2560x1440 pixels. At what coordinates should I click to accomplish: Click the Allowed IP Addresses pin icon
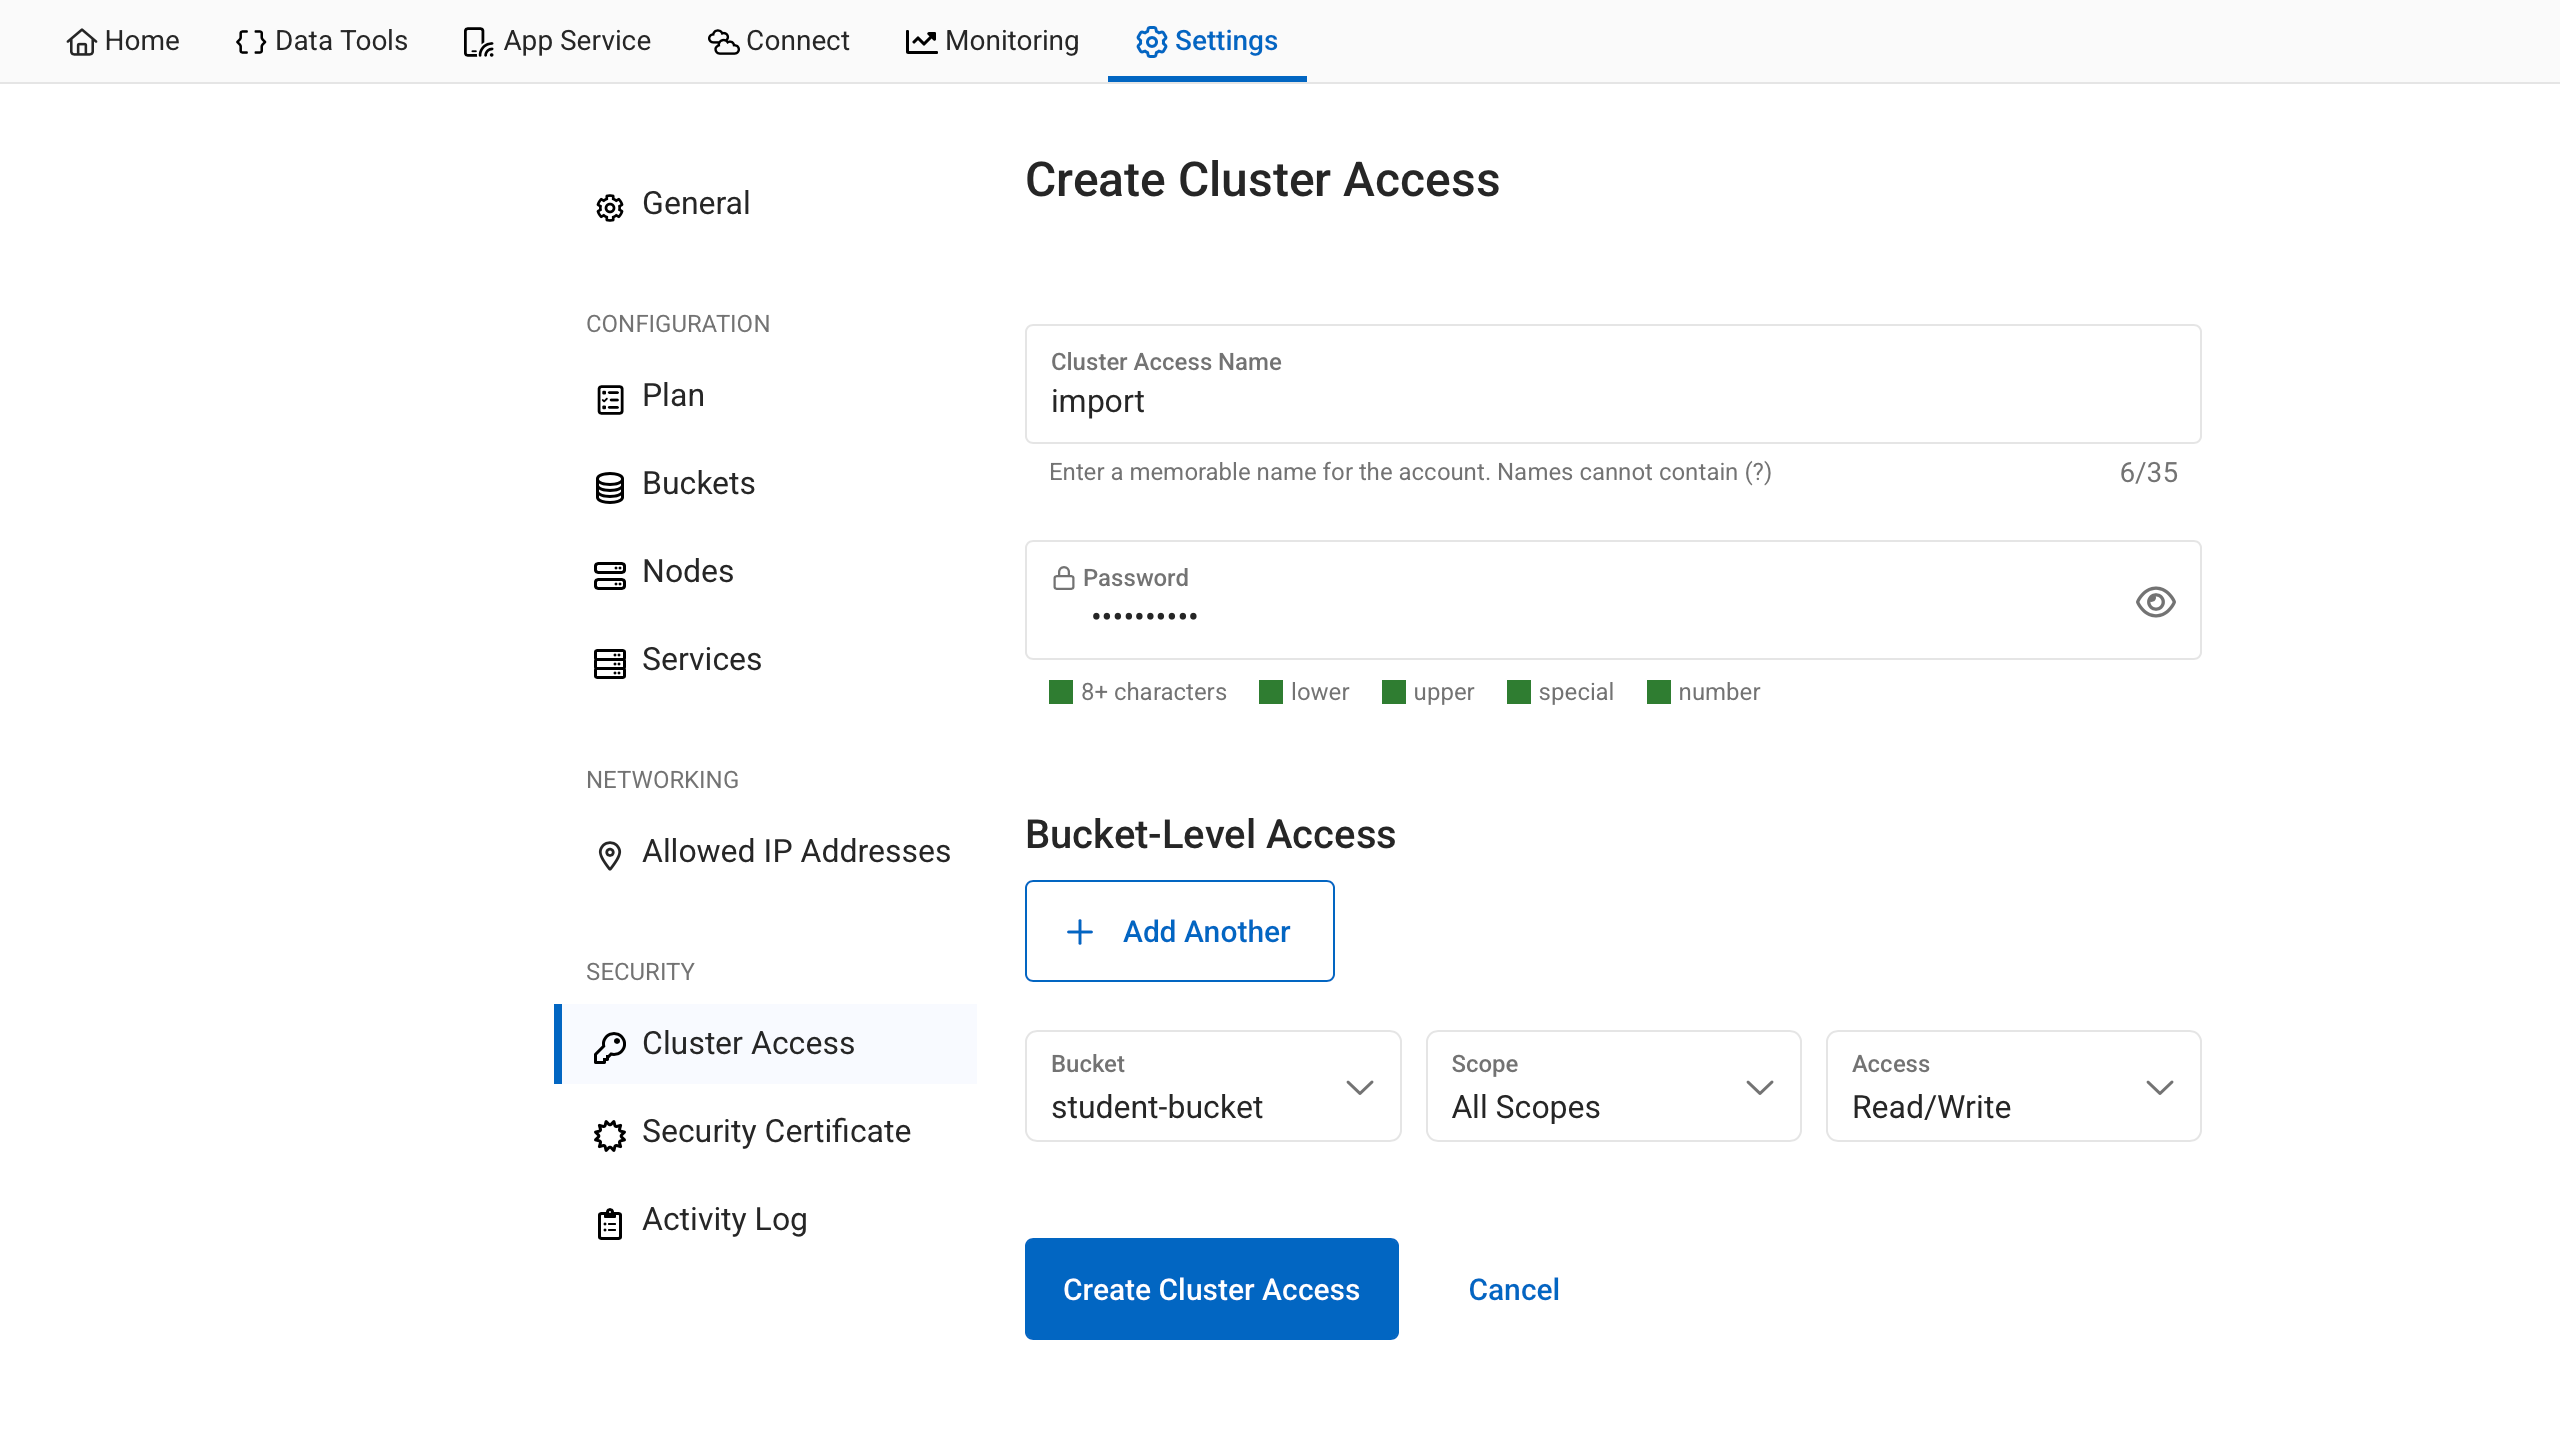click(x=609, y=855)
